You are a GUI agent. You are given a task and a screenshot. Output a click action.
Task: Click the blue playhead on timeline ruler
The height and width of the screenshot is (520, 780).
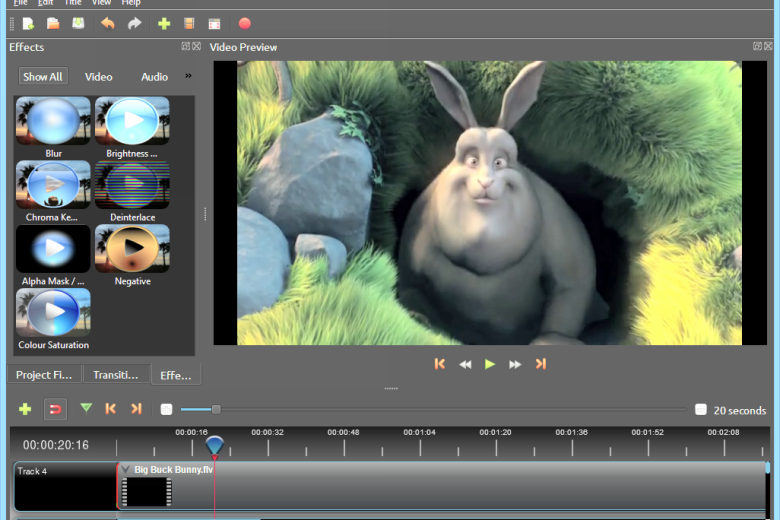pos(214,445)
